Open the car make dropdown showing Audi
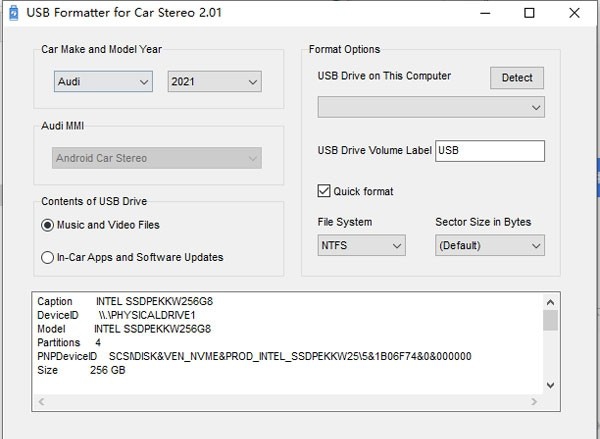Image resolution: width=600 pixels, height=439 pixels. coord(103,82)
